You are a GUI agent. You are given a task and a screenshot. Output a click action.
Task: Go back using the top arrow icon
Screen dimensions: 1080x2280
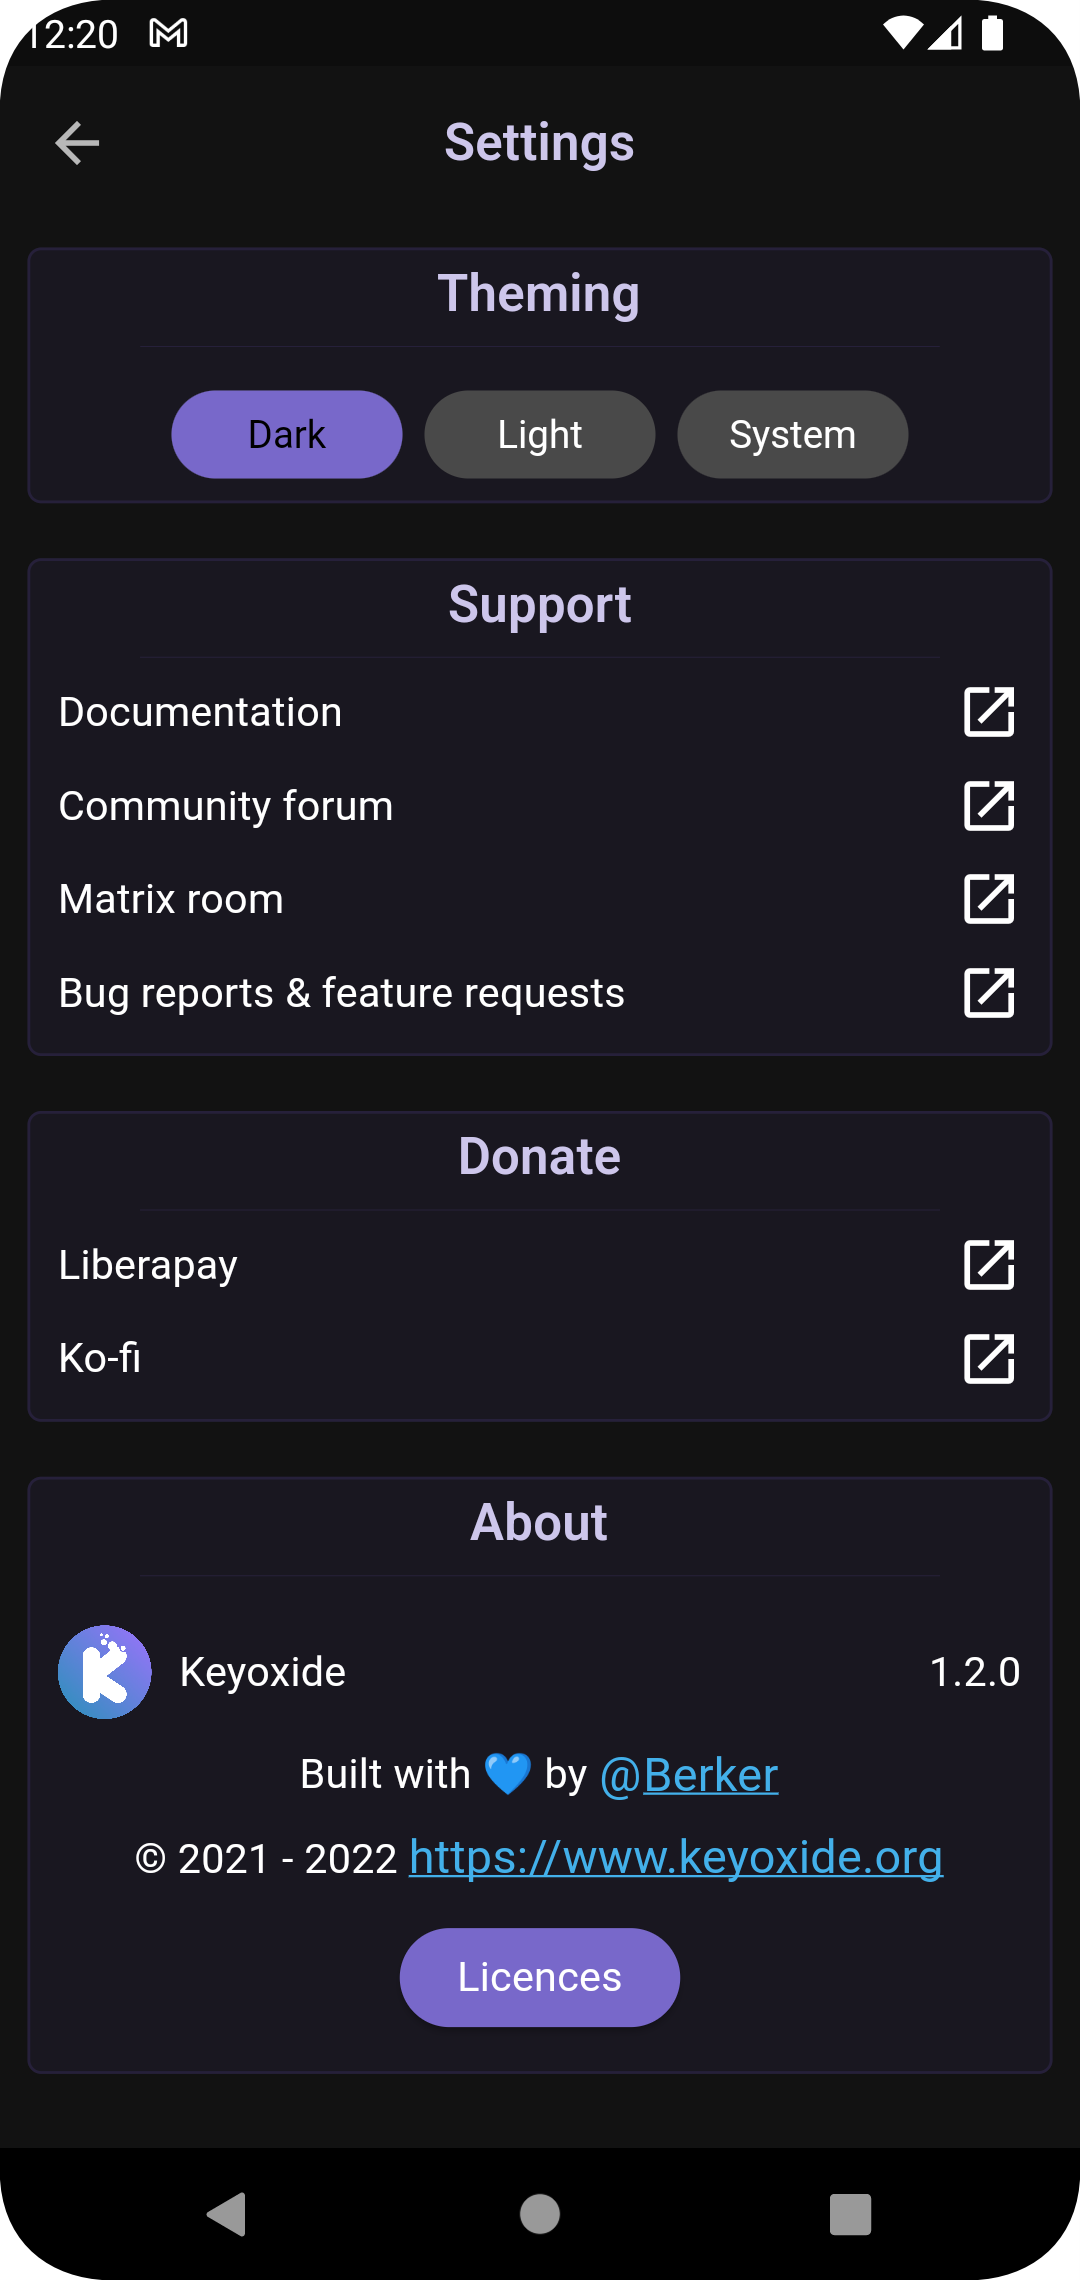pyautogui.click(x=77, y=143)
